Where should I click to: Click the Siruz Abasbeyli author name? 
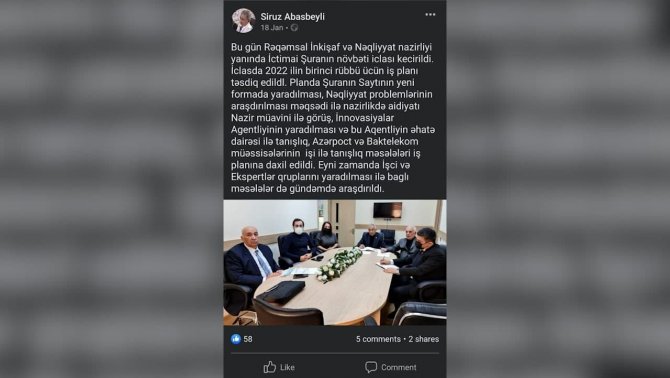293,16
